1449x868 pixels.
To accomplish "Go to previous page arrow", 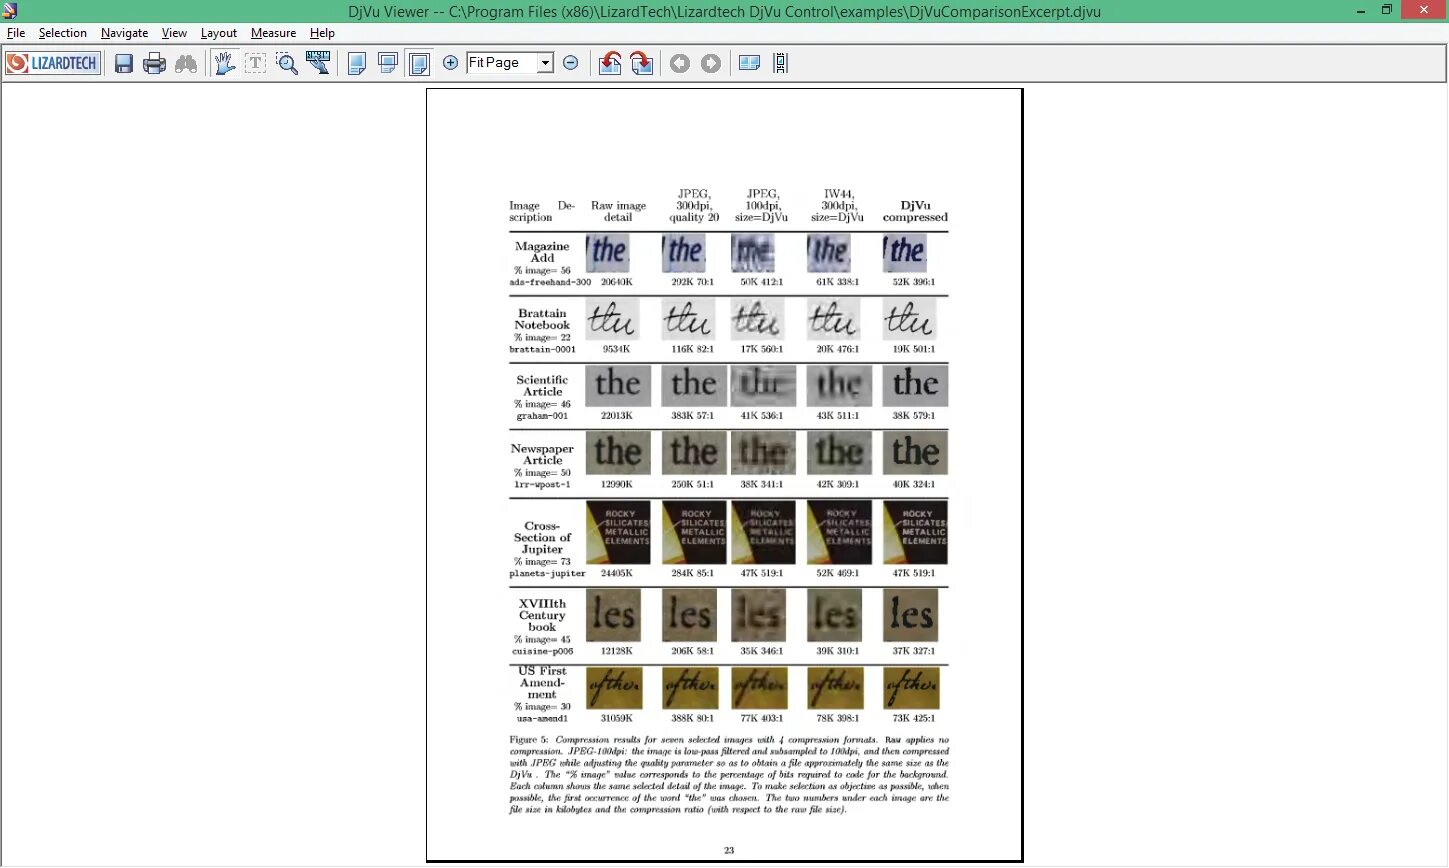I will [680, 64].
